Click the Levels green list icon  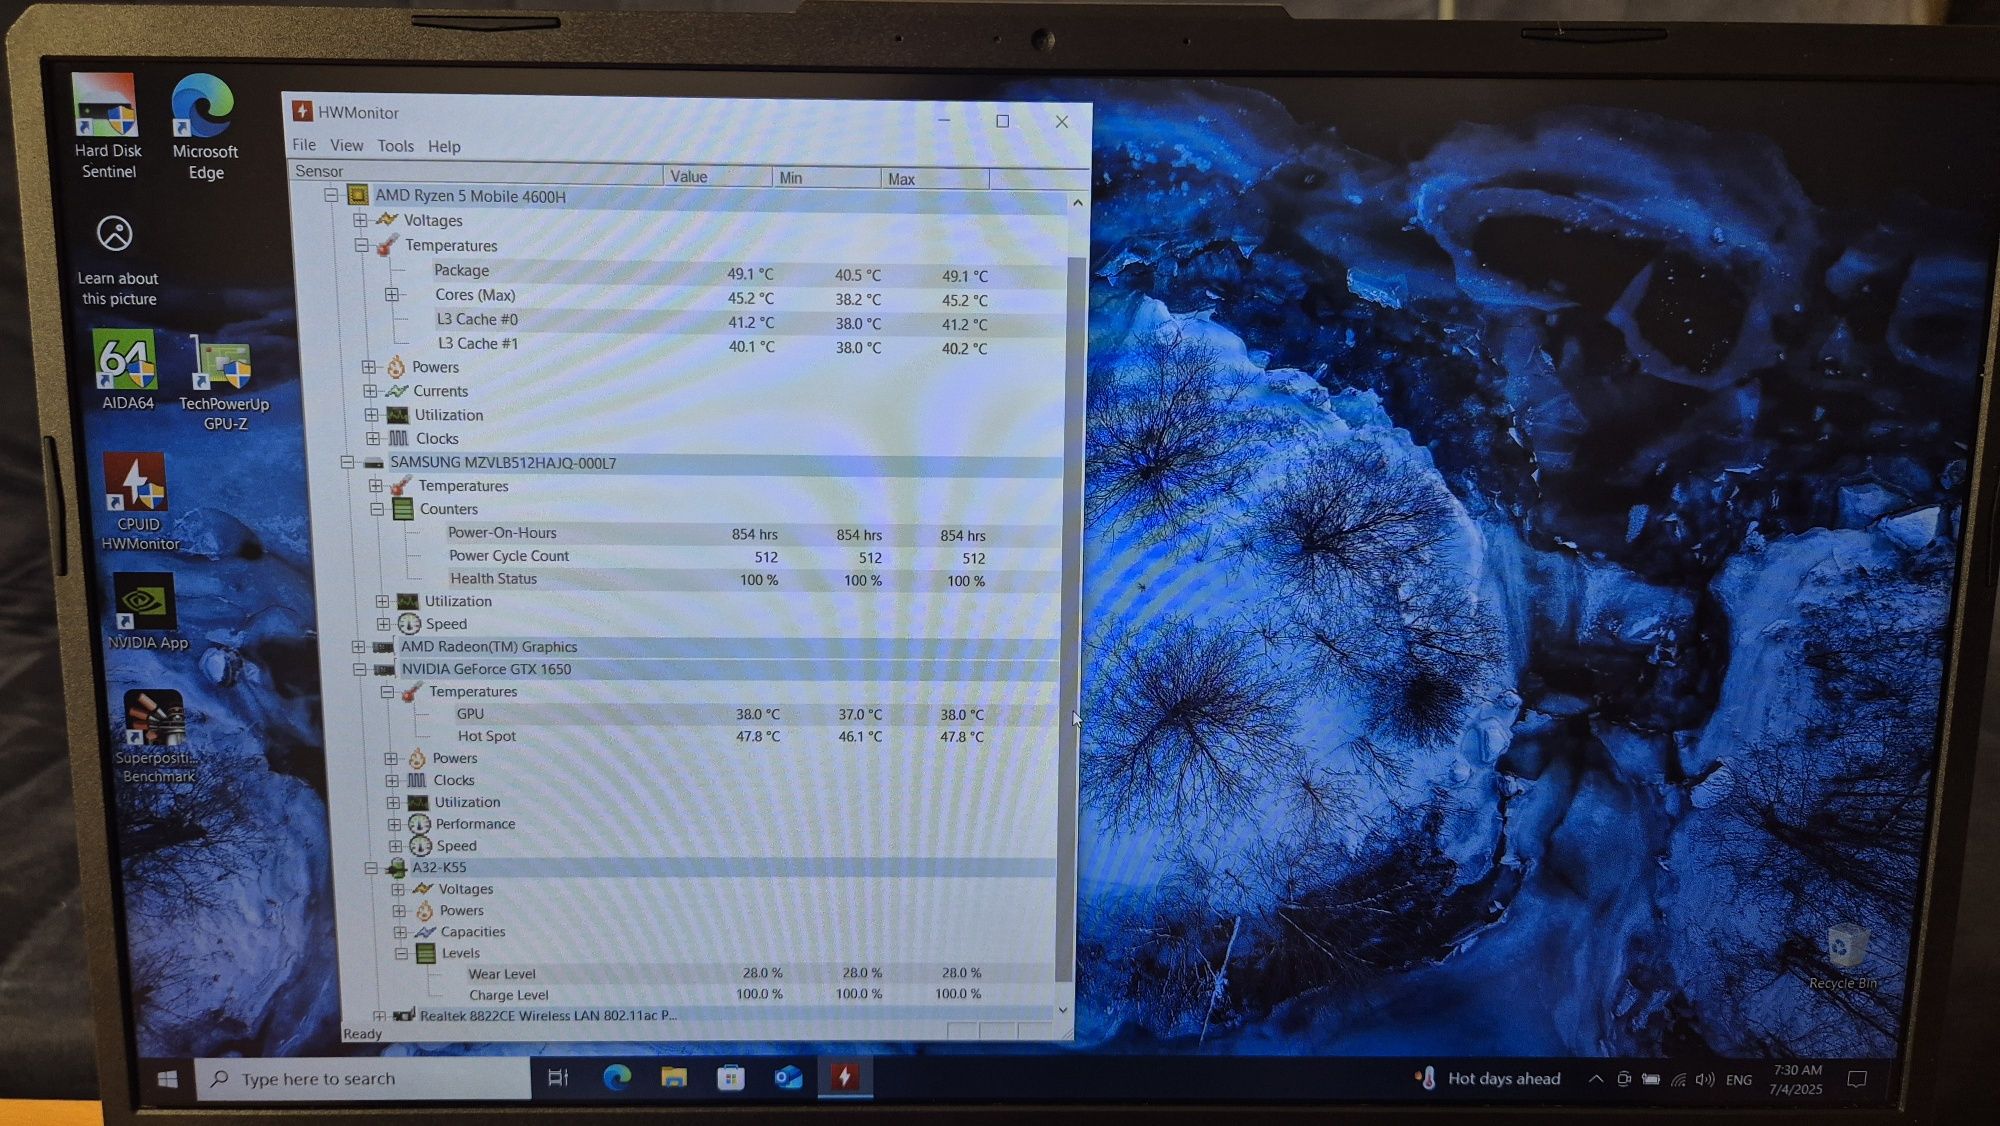pos(426,953)
